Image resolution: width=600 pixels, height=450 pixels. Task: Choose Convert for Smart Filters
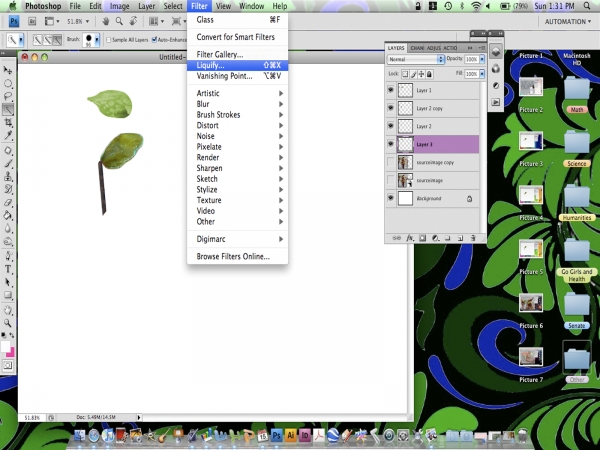[237, 37]
